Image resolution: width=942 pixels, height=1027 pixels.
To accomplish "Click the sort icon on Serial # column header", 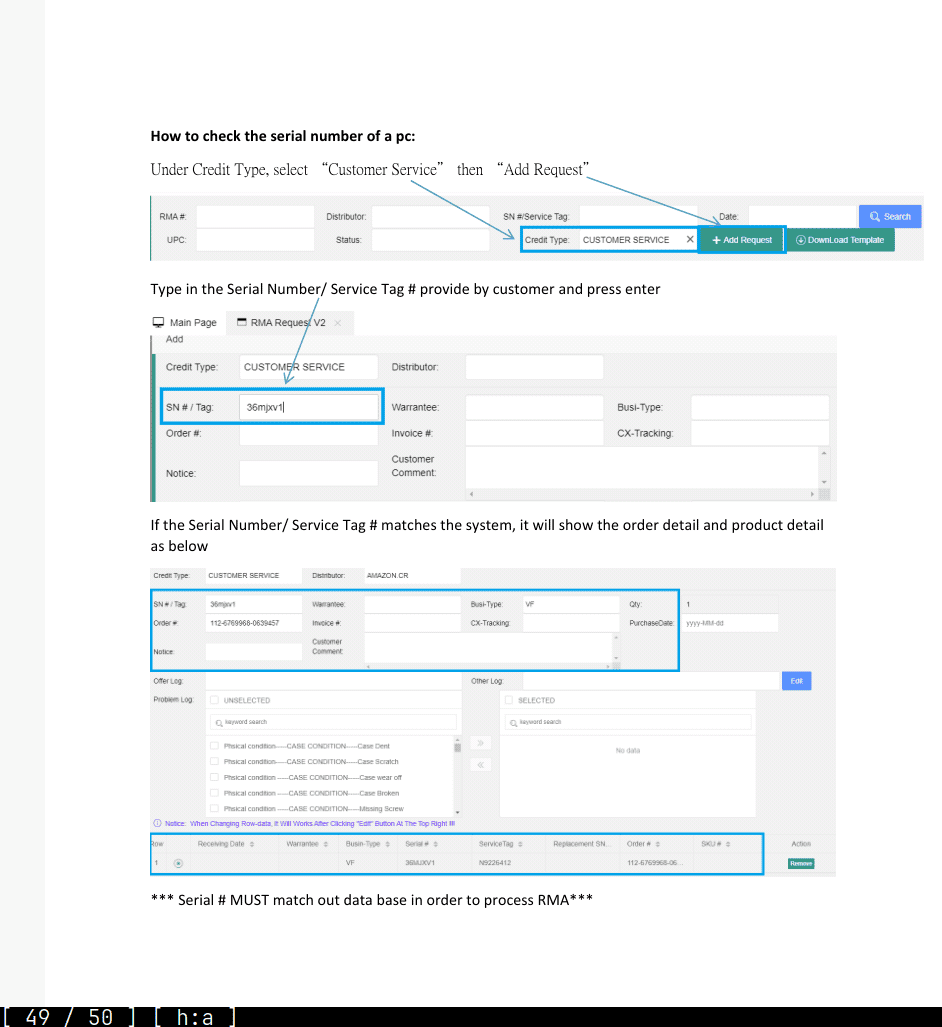I will 436,844.
